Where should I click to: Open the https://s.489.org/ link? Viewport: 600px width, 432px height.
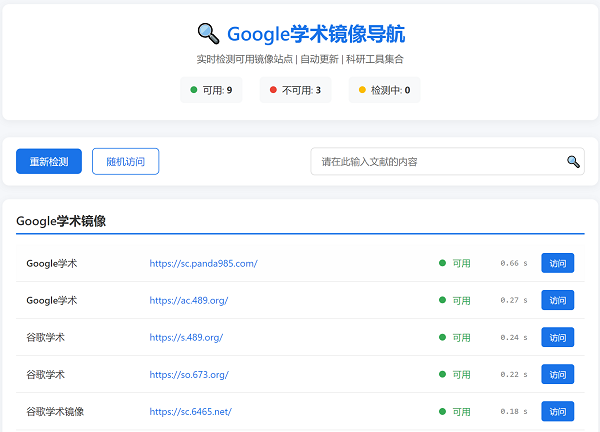tap(186, 337)
